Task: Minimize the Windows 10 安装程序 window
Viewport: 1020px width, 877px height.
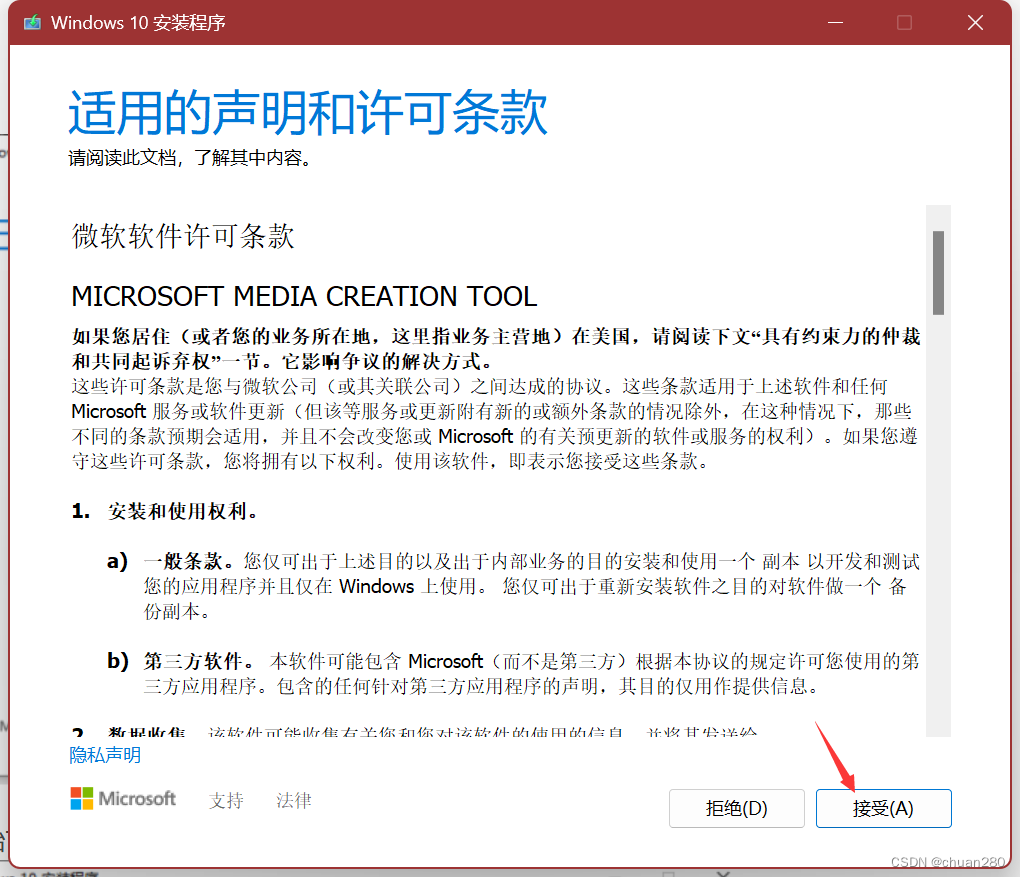Action: click(x=835, y=21)
